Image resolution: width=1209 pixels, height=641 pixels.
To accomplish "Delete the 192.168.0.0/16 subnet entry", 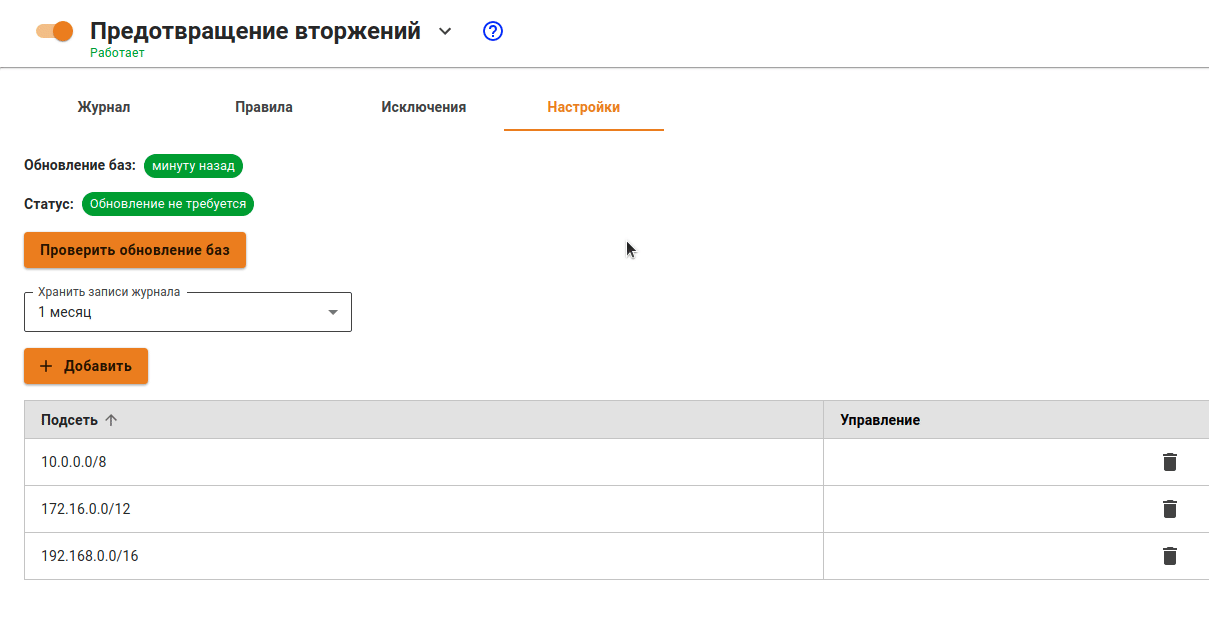I will pyautogui.click(x=1169, y=556).
